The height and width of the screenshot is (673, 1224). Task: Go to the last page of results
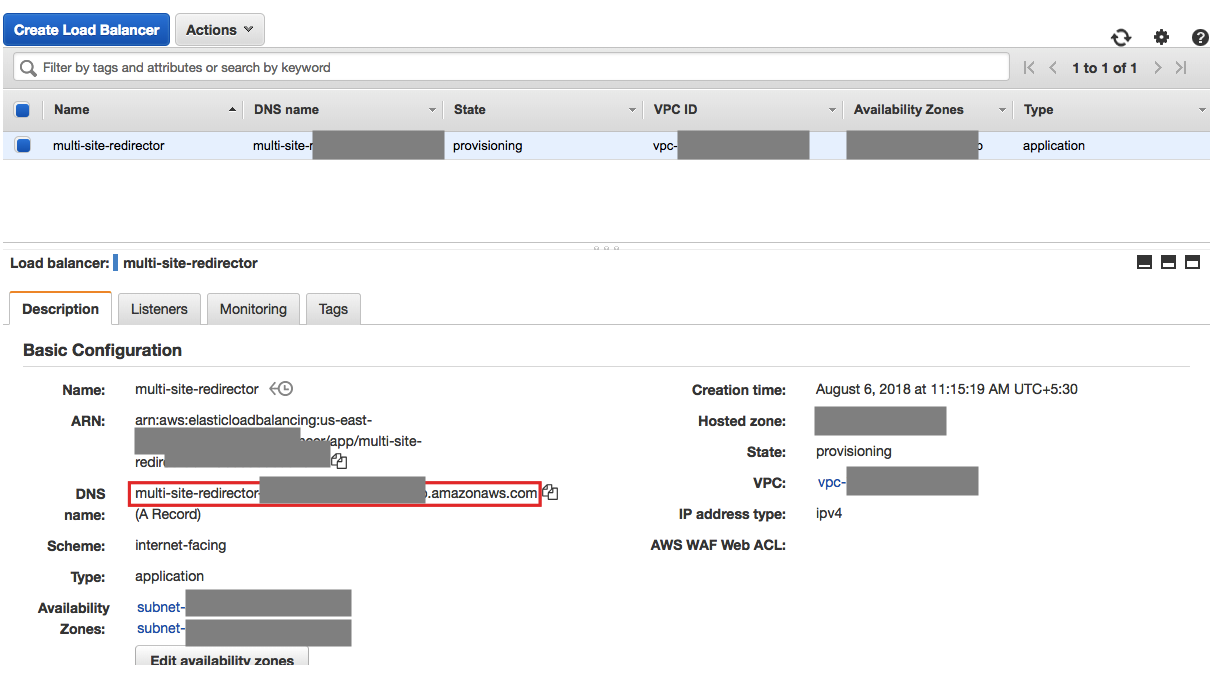[1181, 68]
